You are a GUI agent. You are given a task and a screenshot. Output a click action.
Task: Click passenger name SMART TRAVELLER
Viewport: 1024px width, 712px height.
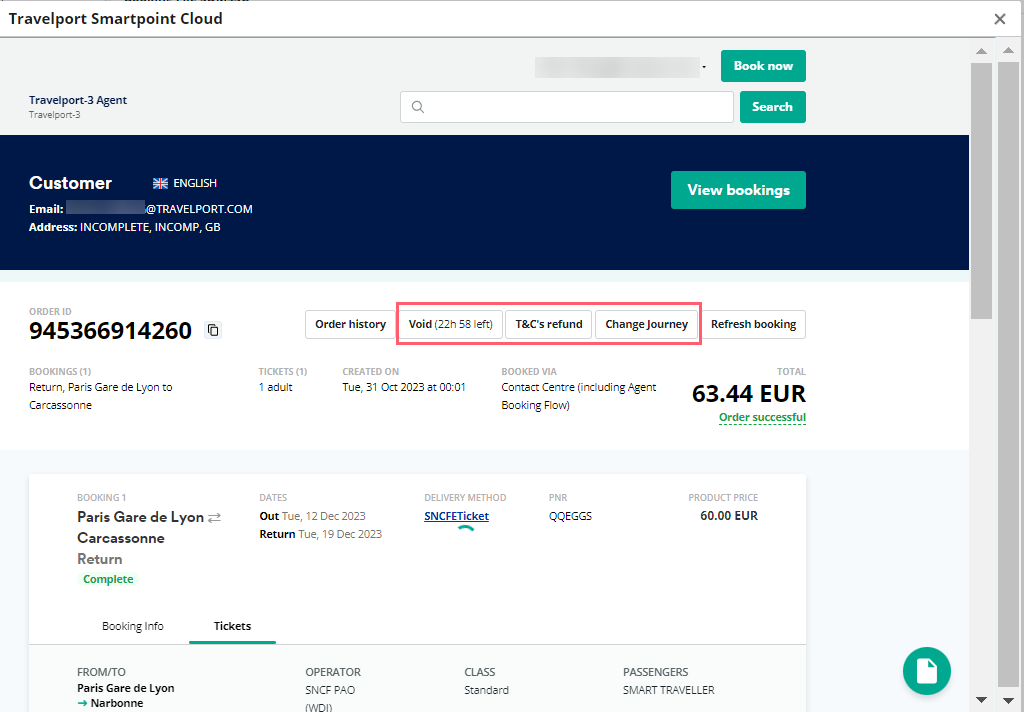tap(669, 690)
